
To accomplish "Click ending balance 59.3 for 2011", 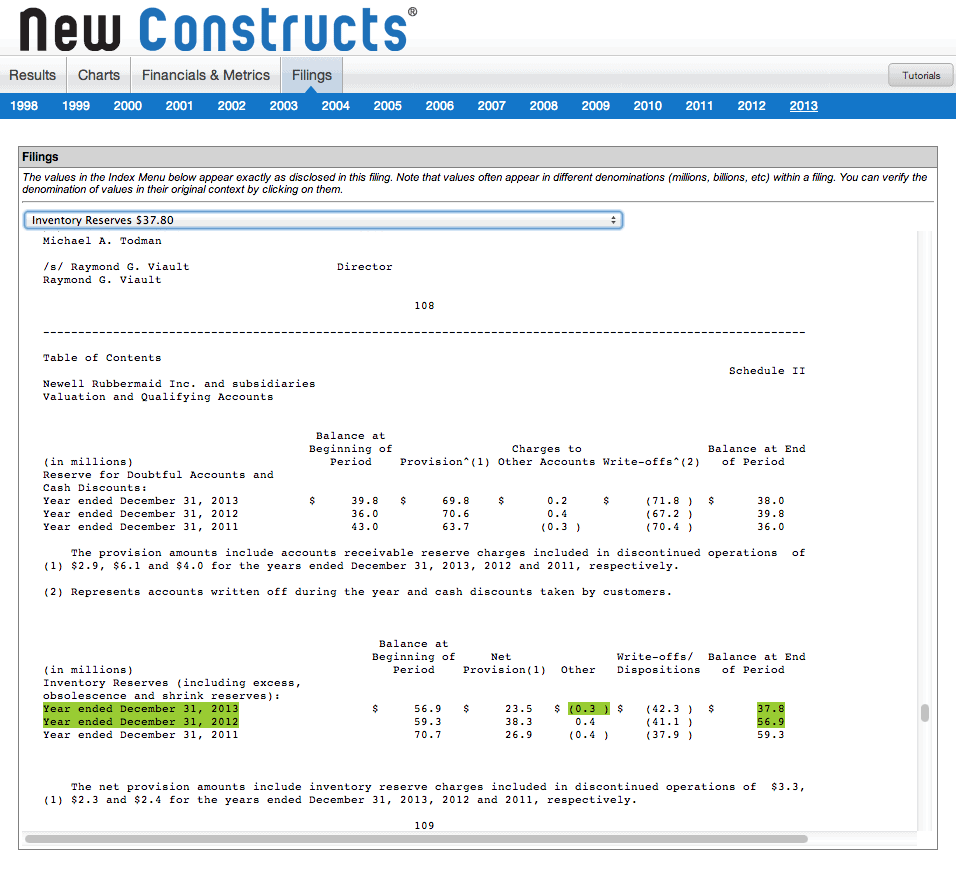I will click(x=771, y=735).
